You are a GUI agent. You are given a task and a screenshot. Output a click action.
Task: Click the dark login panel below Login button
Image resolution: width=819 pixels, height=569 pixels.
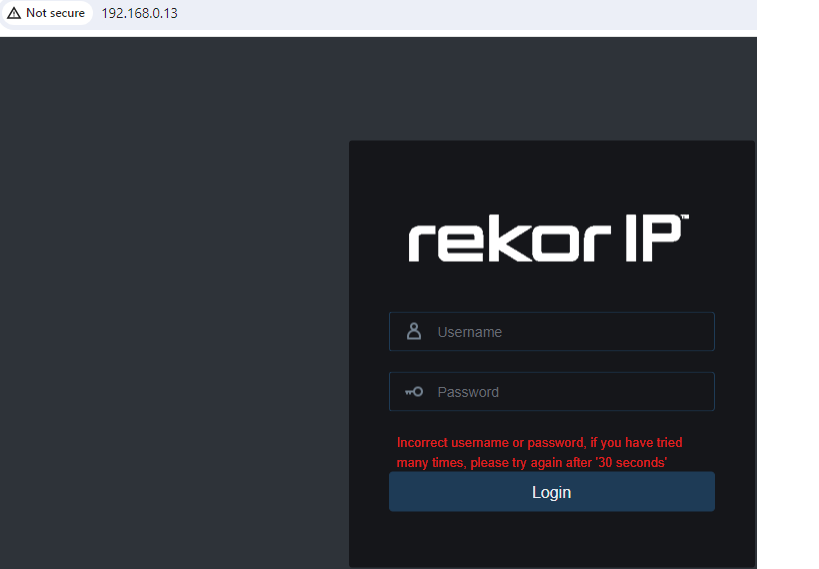coord(551,538)
